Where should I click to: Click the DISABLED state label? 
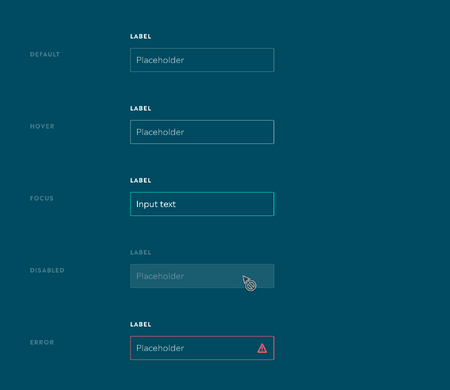click(x=47, y=270)
